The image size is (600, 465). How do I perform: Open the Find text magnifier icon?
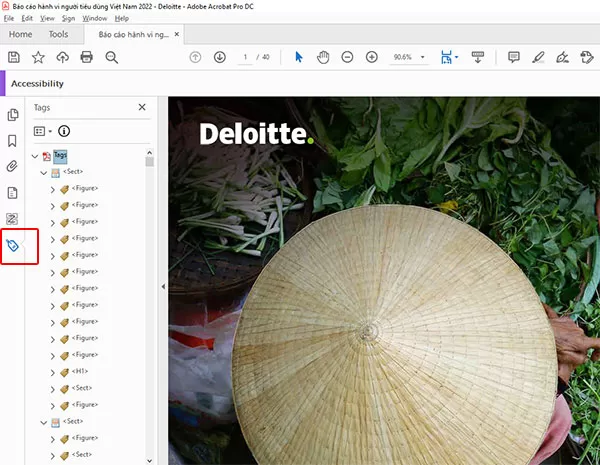click(111, 57)
